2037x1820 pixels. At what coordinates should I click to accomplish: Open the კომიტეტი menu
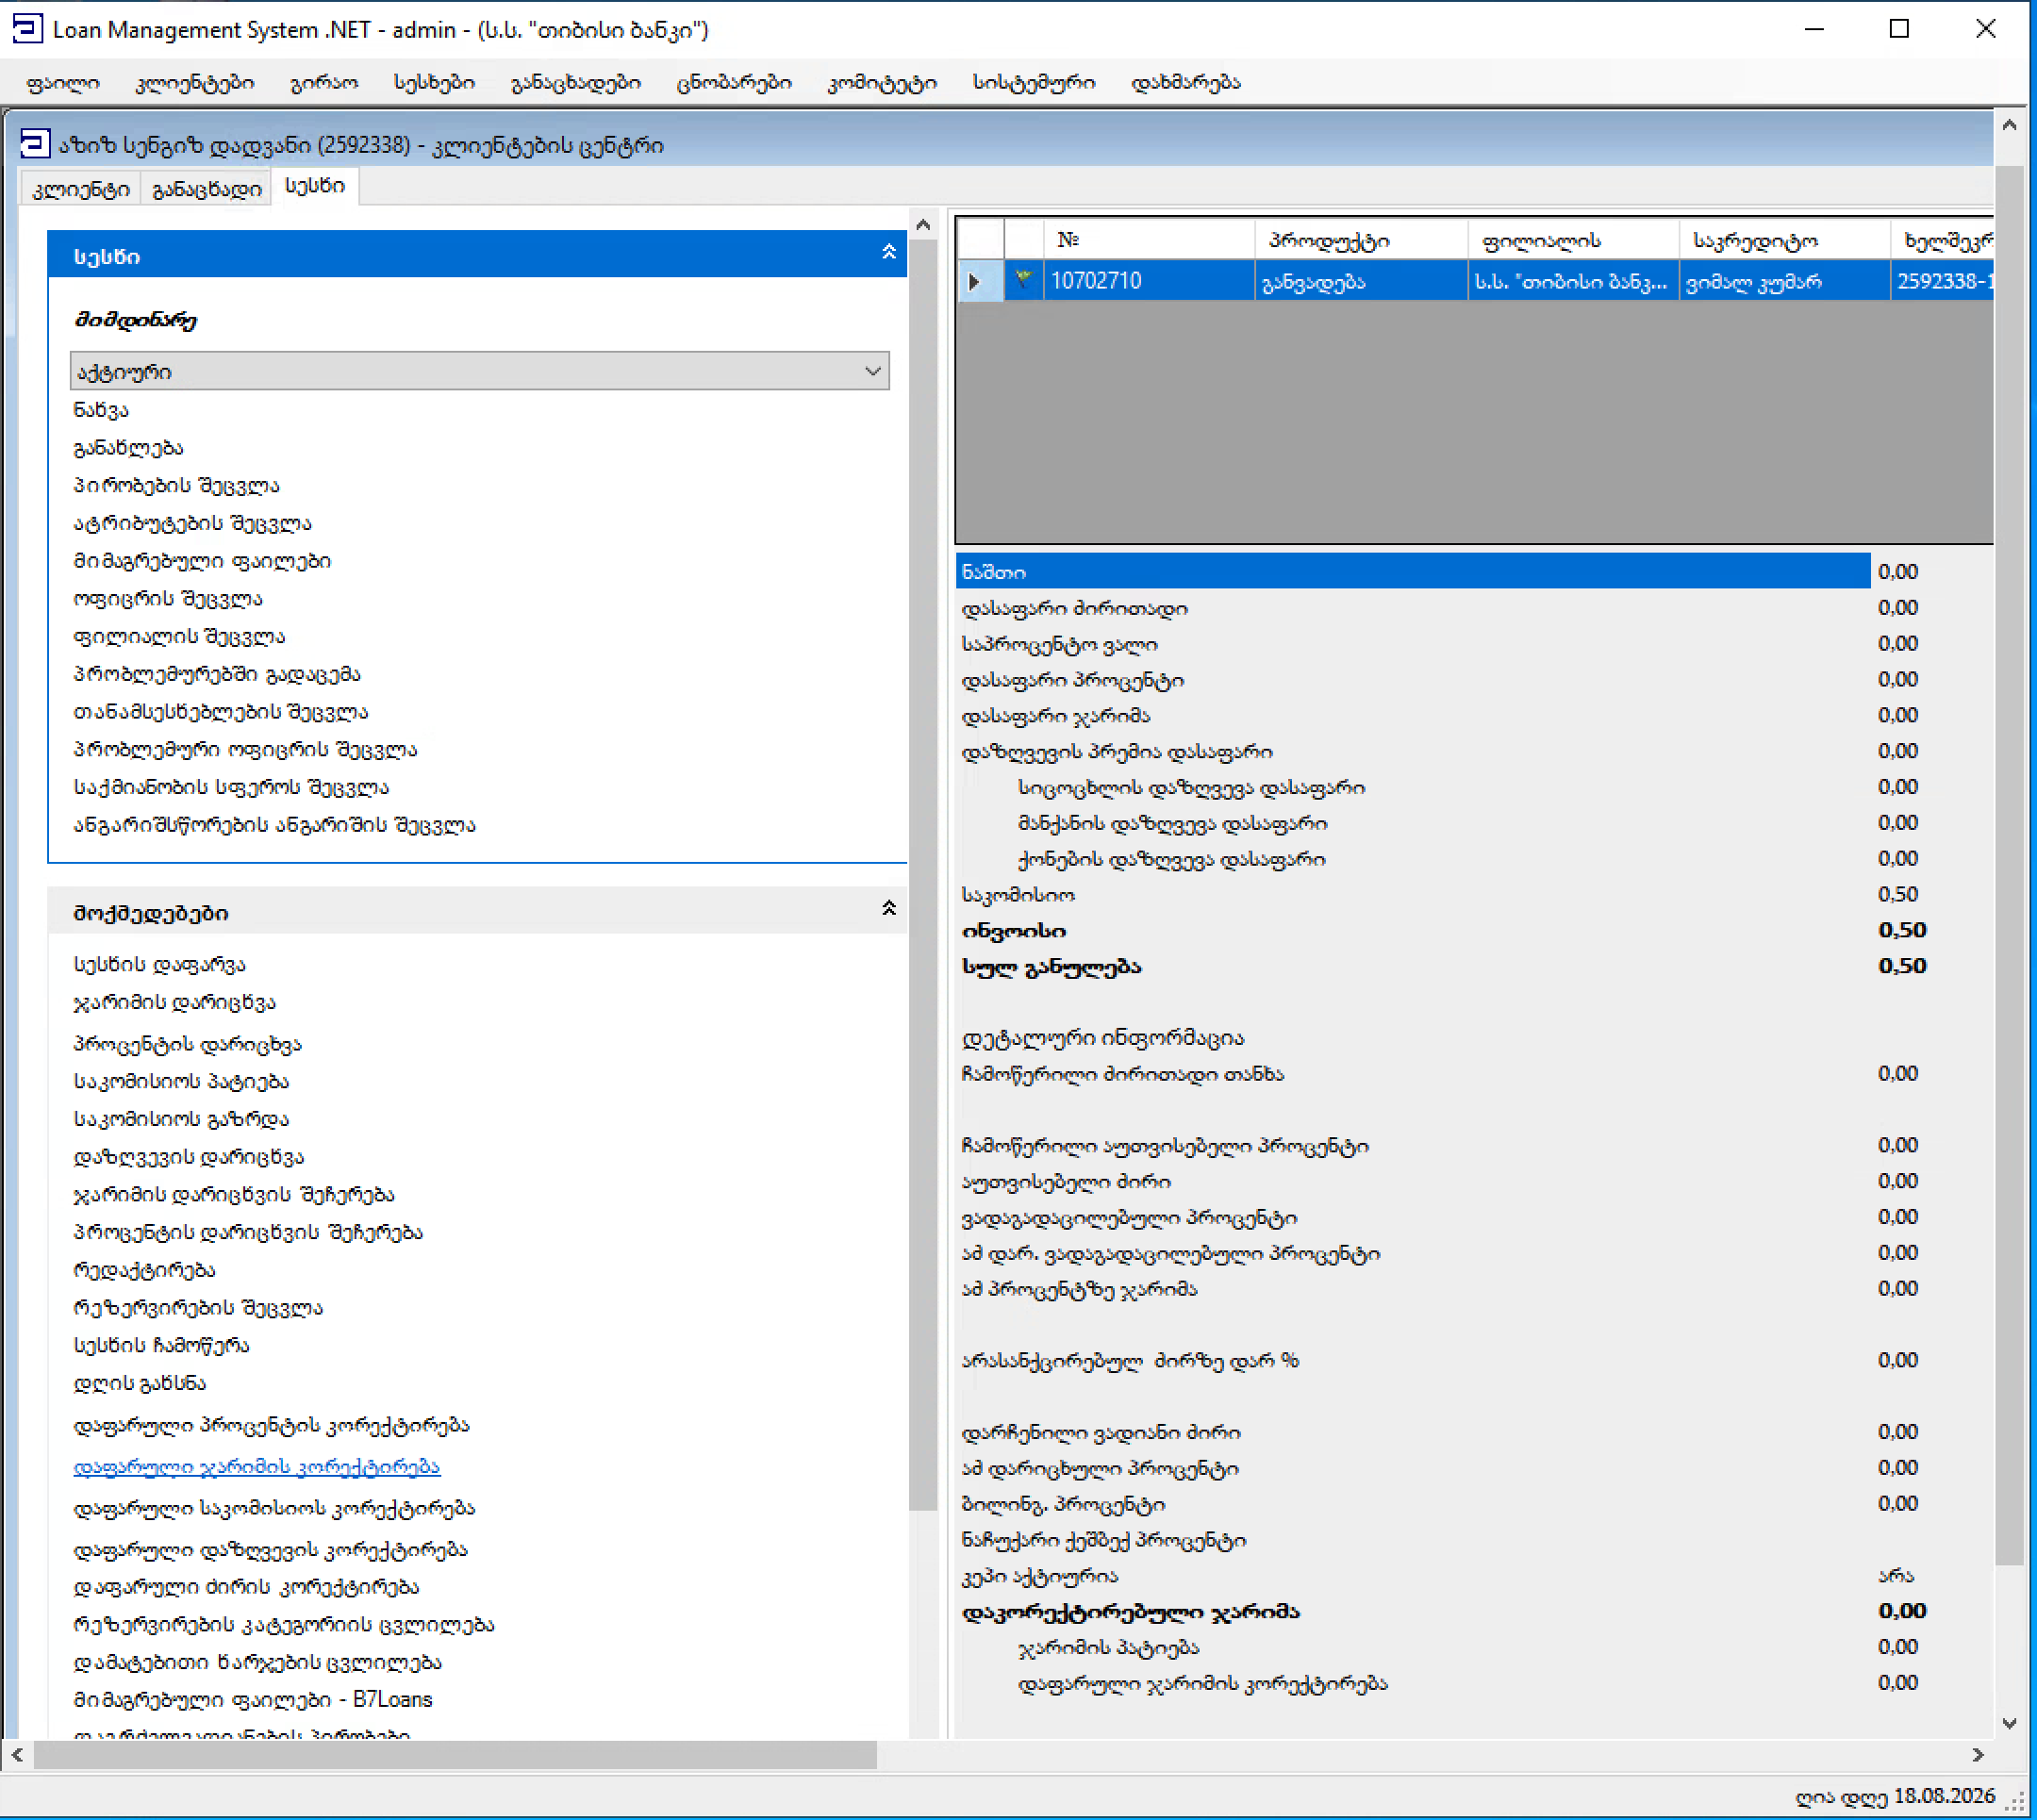882,83
